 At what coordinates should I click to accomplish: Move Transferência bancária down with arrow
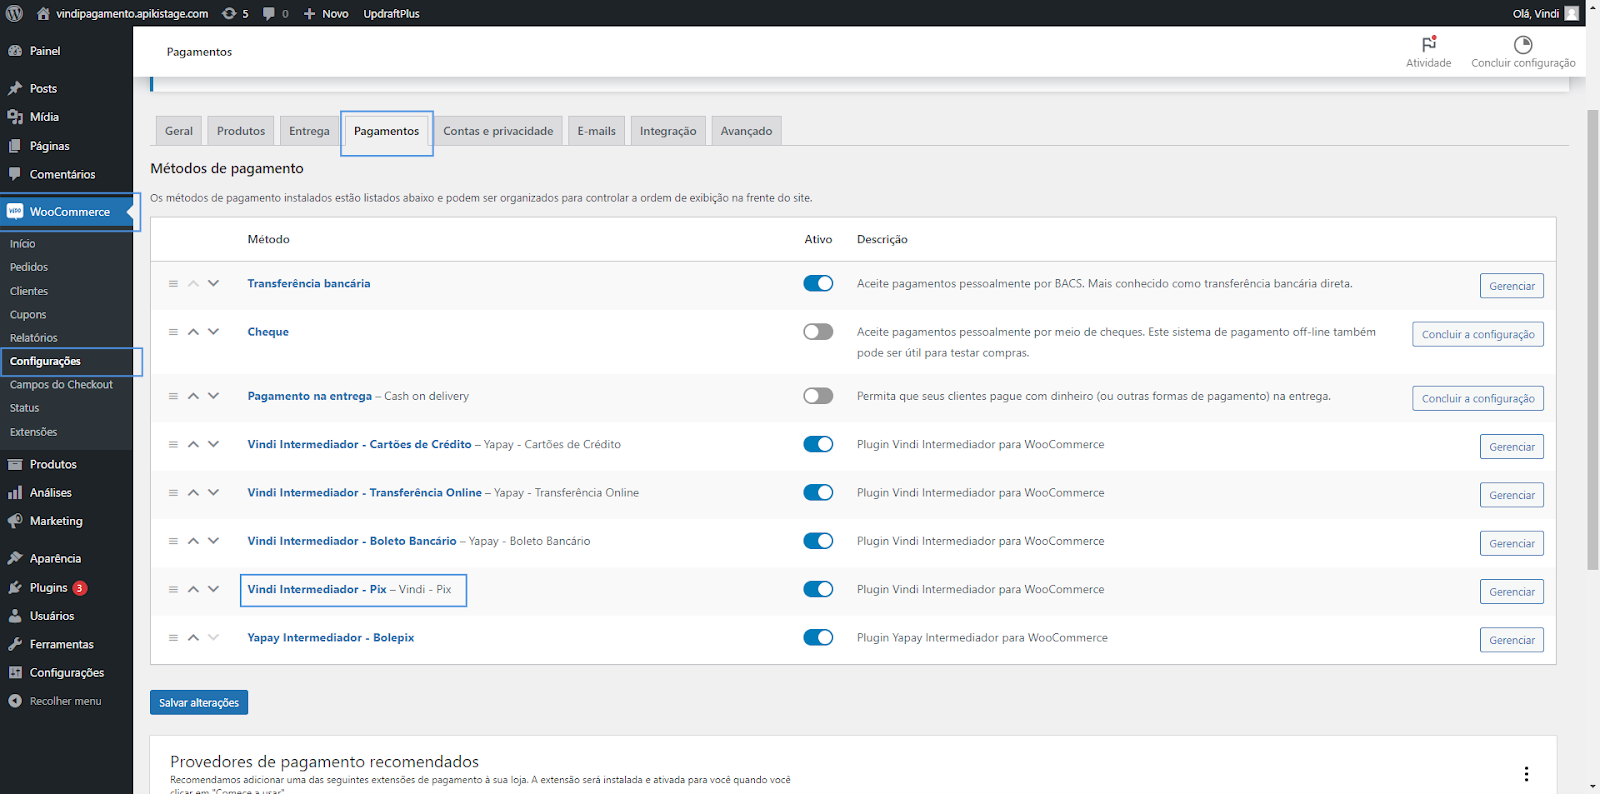coord(213,284)
